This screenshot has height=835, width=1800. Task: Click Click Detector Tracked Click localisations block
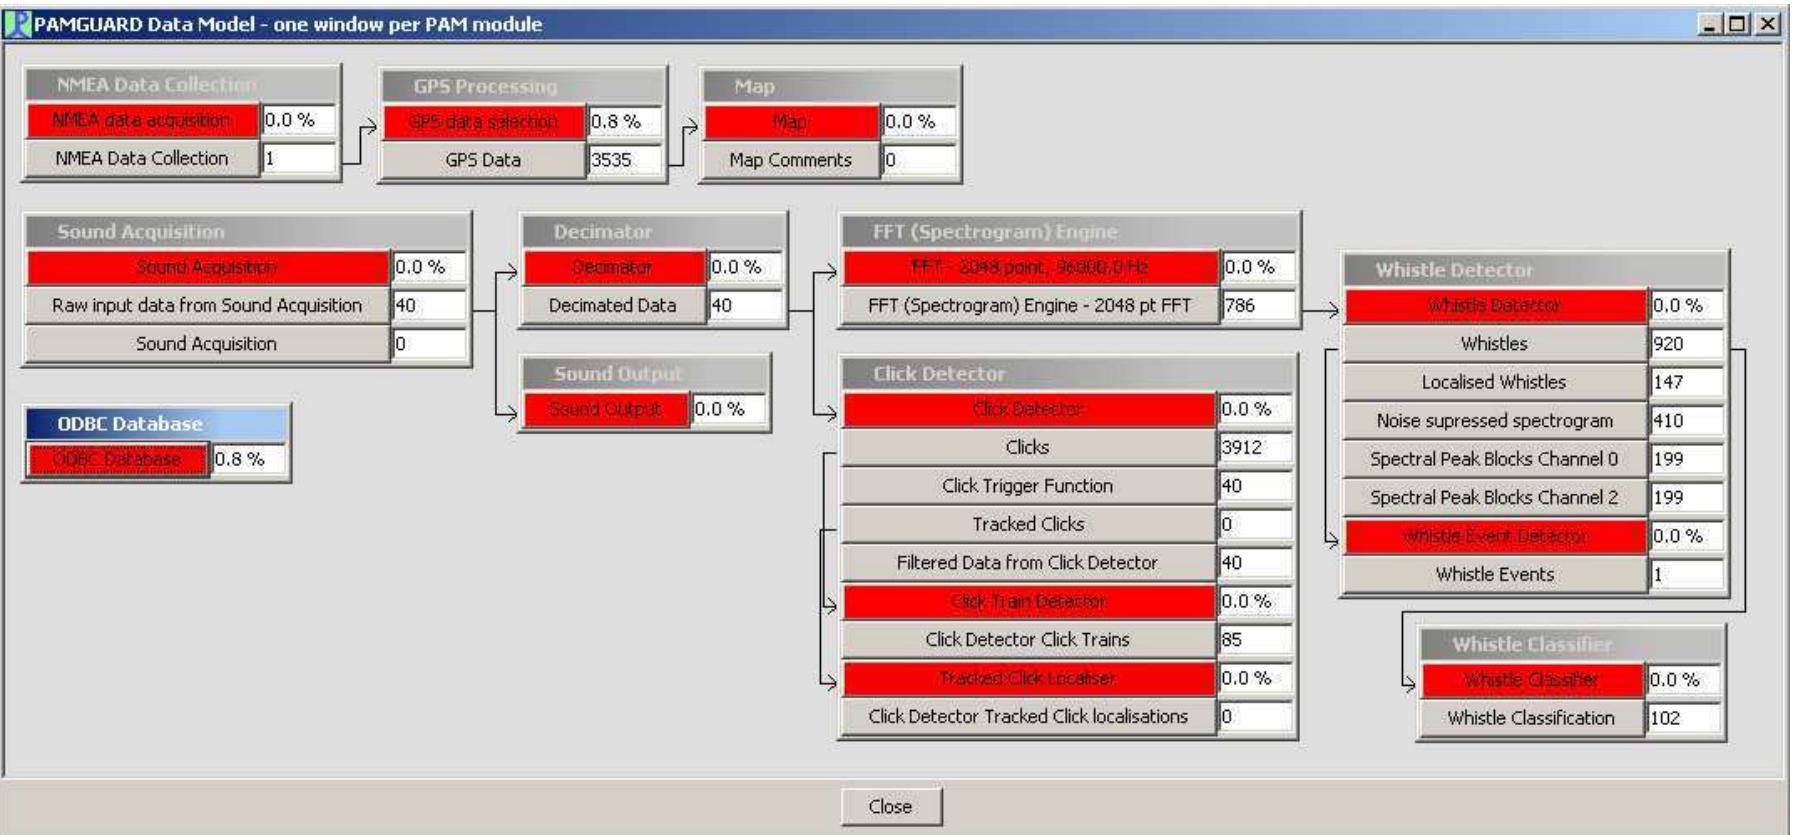click(1028, 716)
